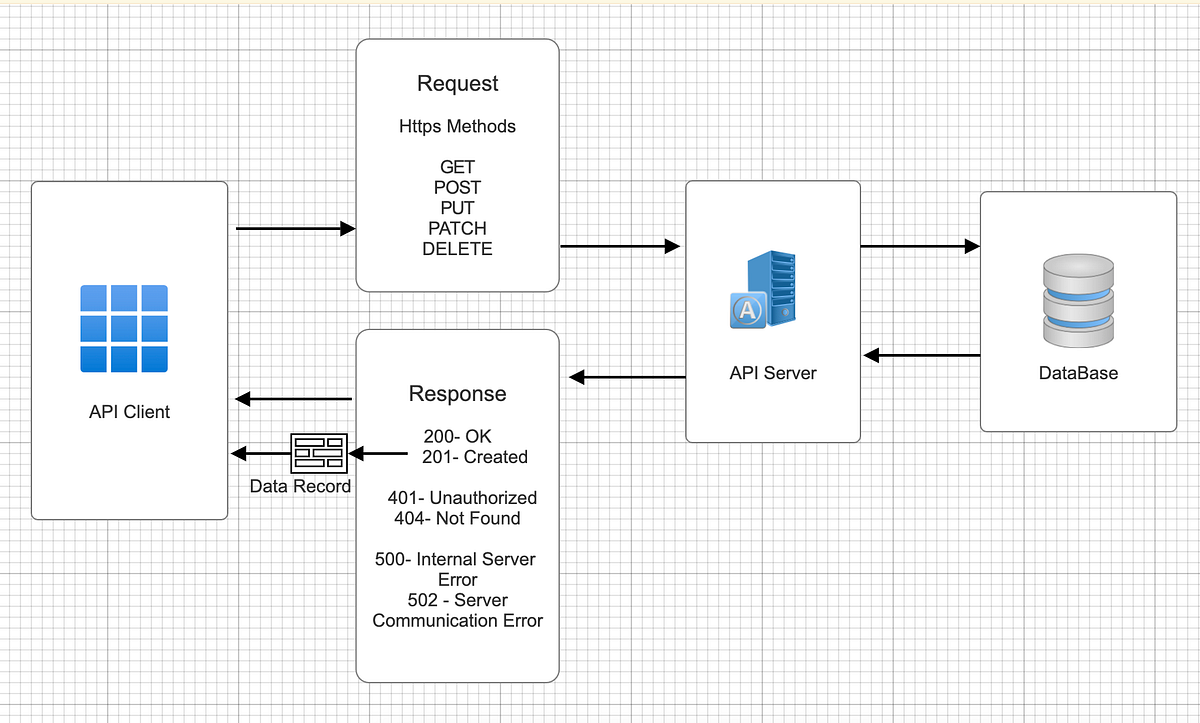The width and height of the screenshot is (1200, 723).
Task: Select the database cylinder icon
Action: (1078, 300)
